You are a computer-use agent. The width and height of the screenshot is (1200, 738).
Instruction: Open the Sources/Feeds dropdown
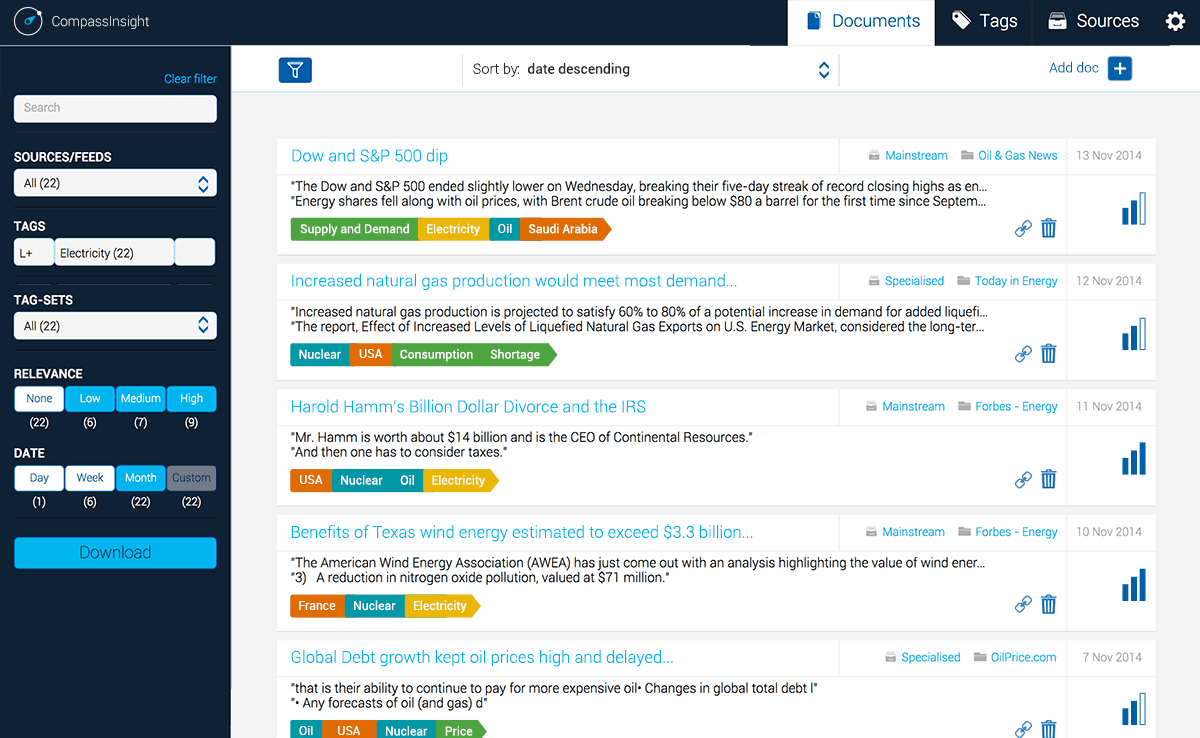pyautogui.click(x=115, y=183)
